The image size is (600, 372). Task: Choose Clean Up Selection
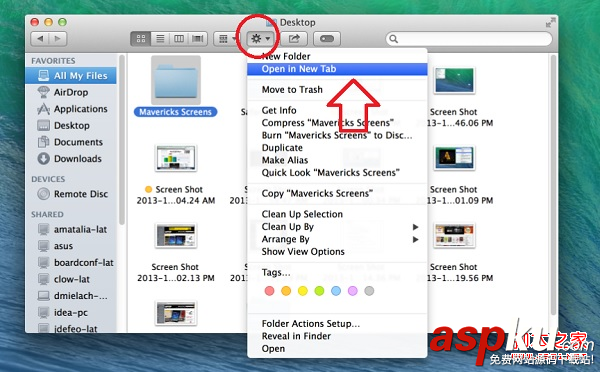[x=337, y=214]
